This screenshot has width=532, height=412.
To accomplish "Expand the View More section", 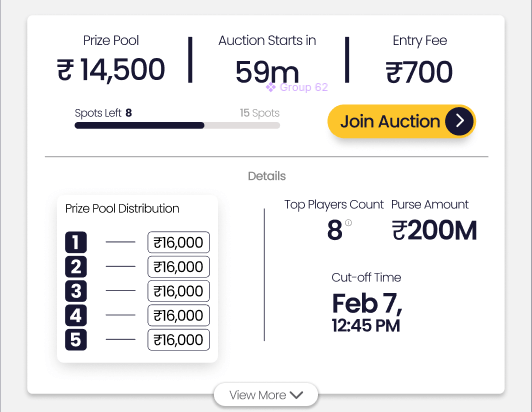I will tap(266, 395).
